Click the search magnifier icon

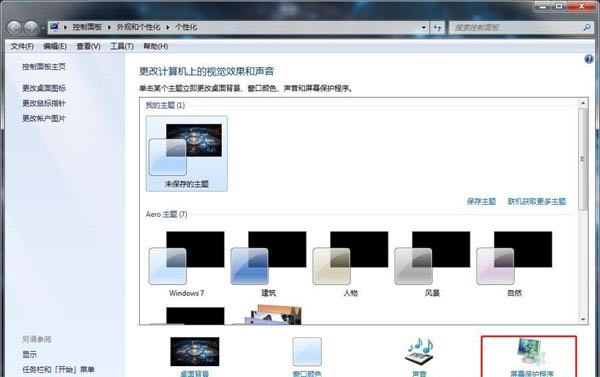[x=587, y=27]
